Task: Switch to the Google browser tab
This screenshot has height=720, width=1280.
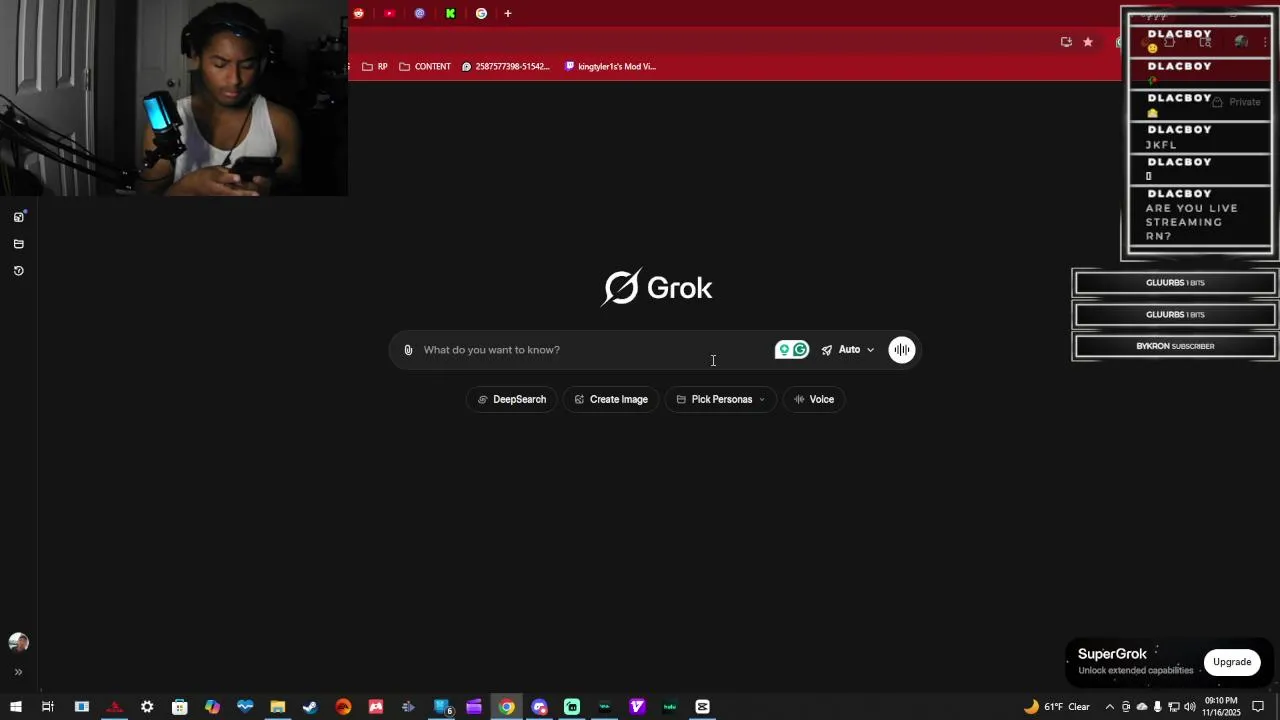Action: tap(482, 13)
